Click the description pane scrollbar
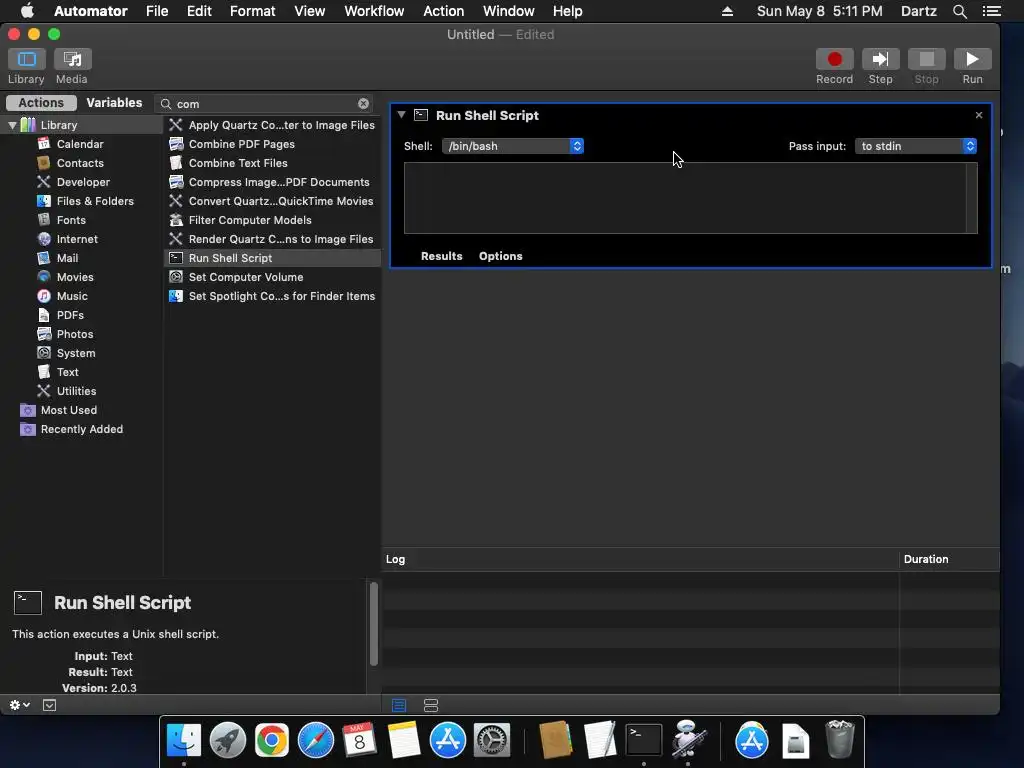1024x768 pixels. pos(374,624)
